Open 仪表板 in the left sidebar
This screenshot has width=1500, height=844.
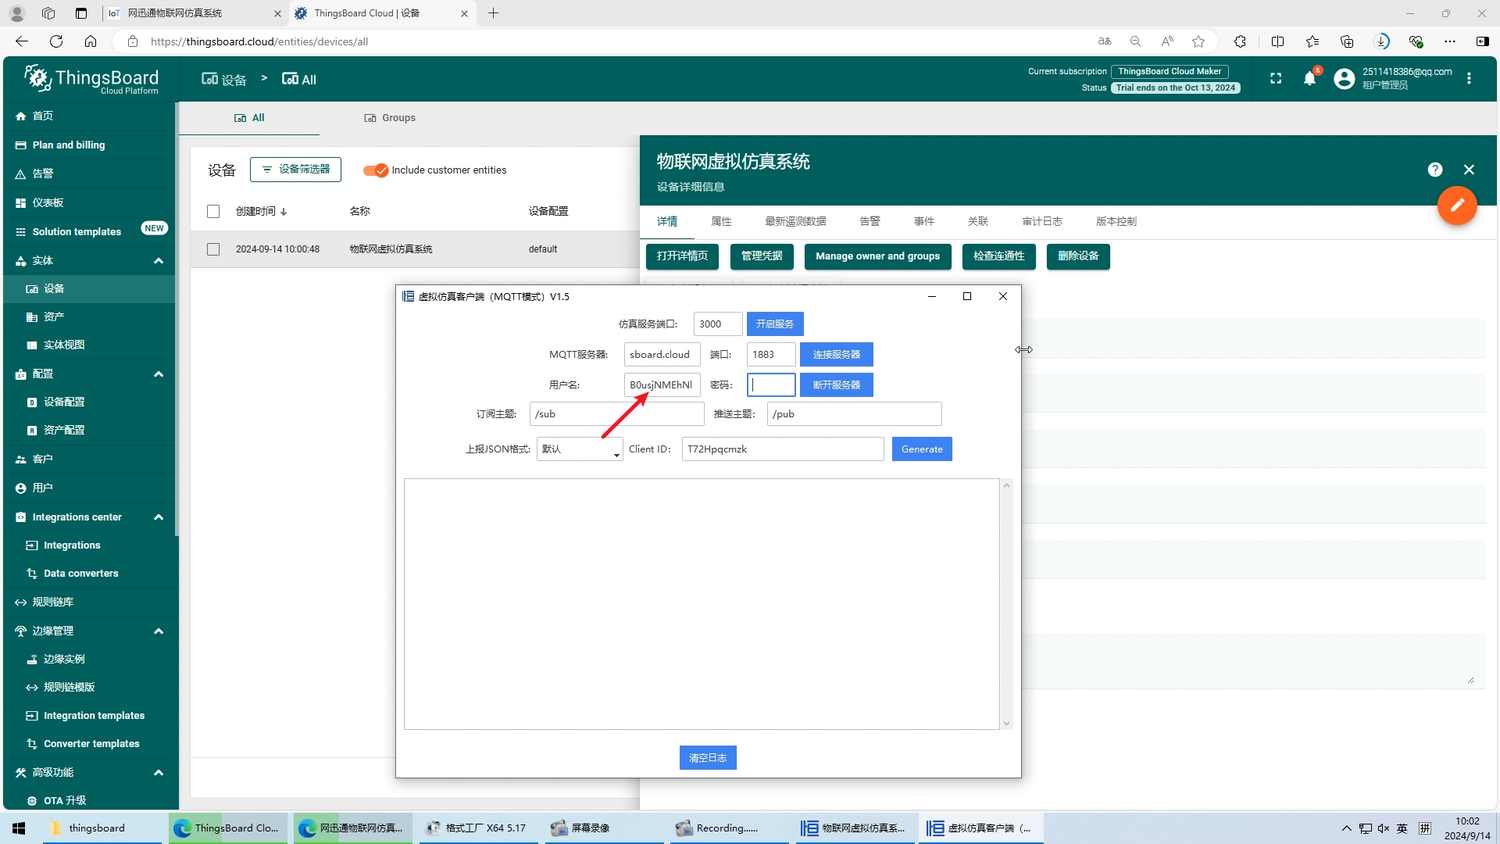(48, 202)
